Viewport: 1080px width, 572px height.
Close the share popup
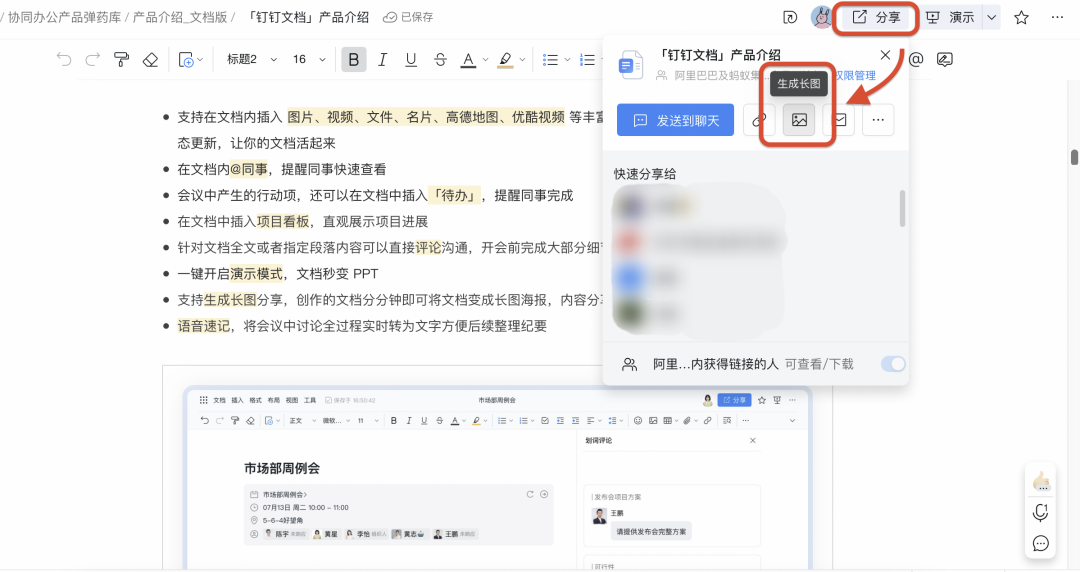tap(885, 55)
